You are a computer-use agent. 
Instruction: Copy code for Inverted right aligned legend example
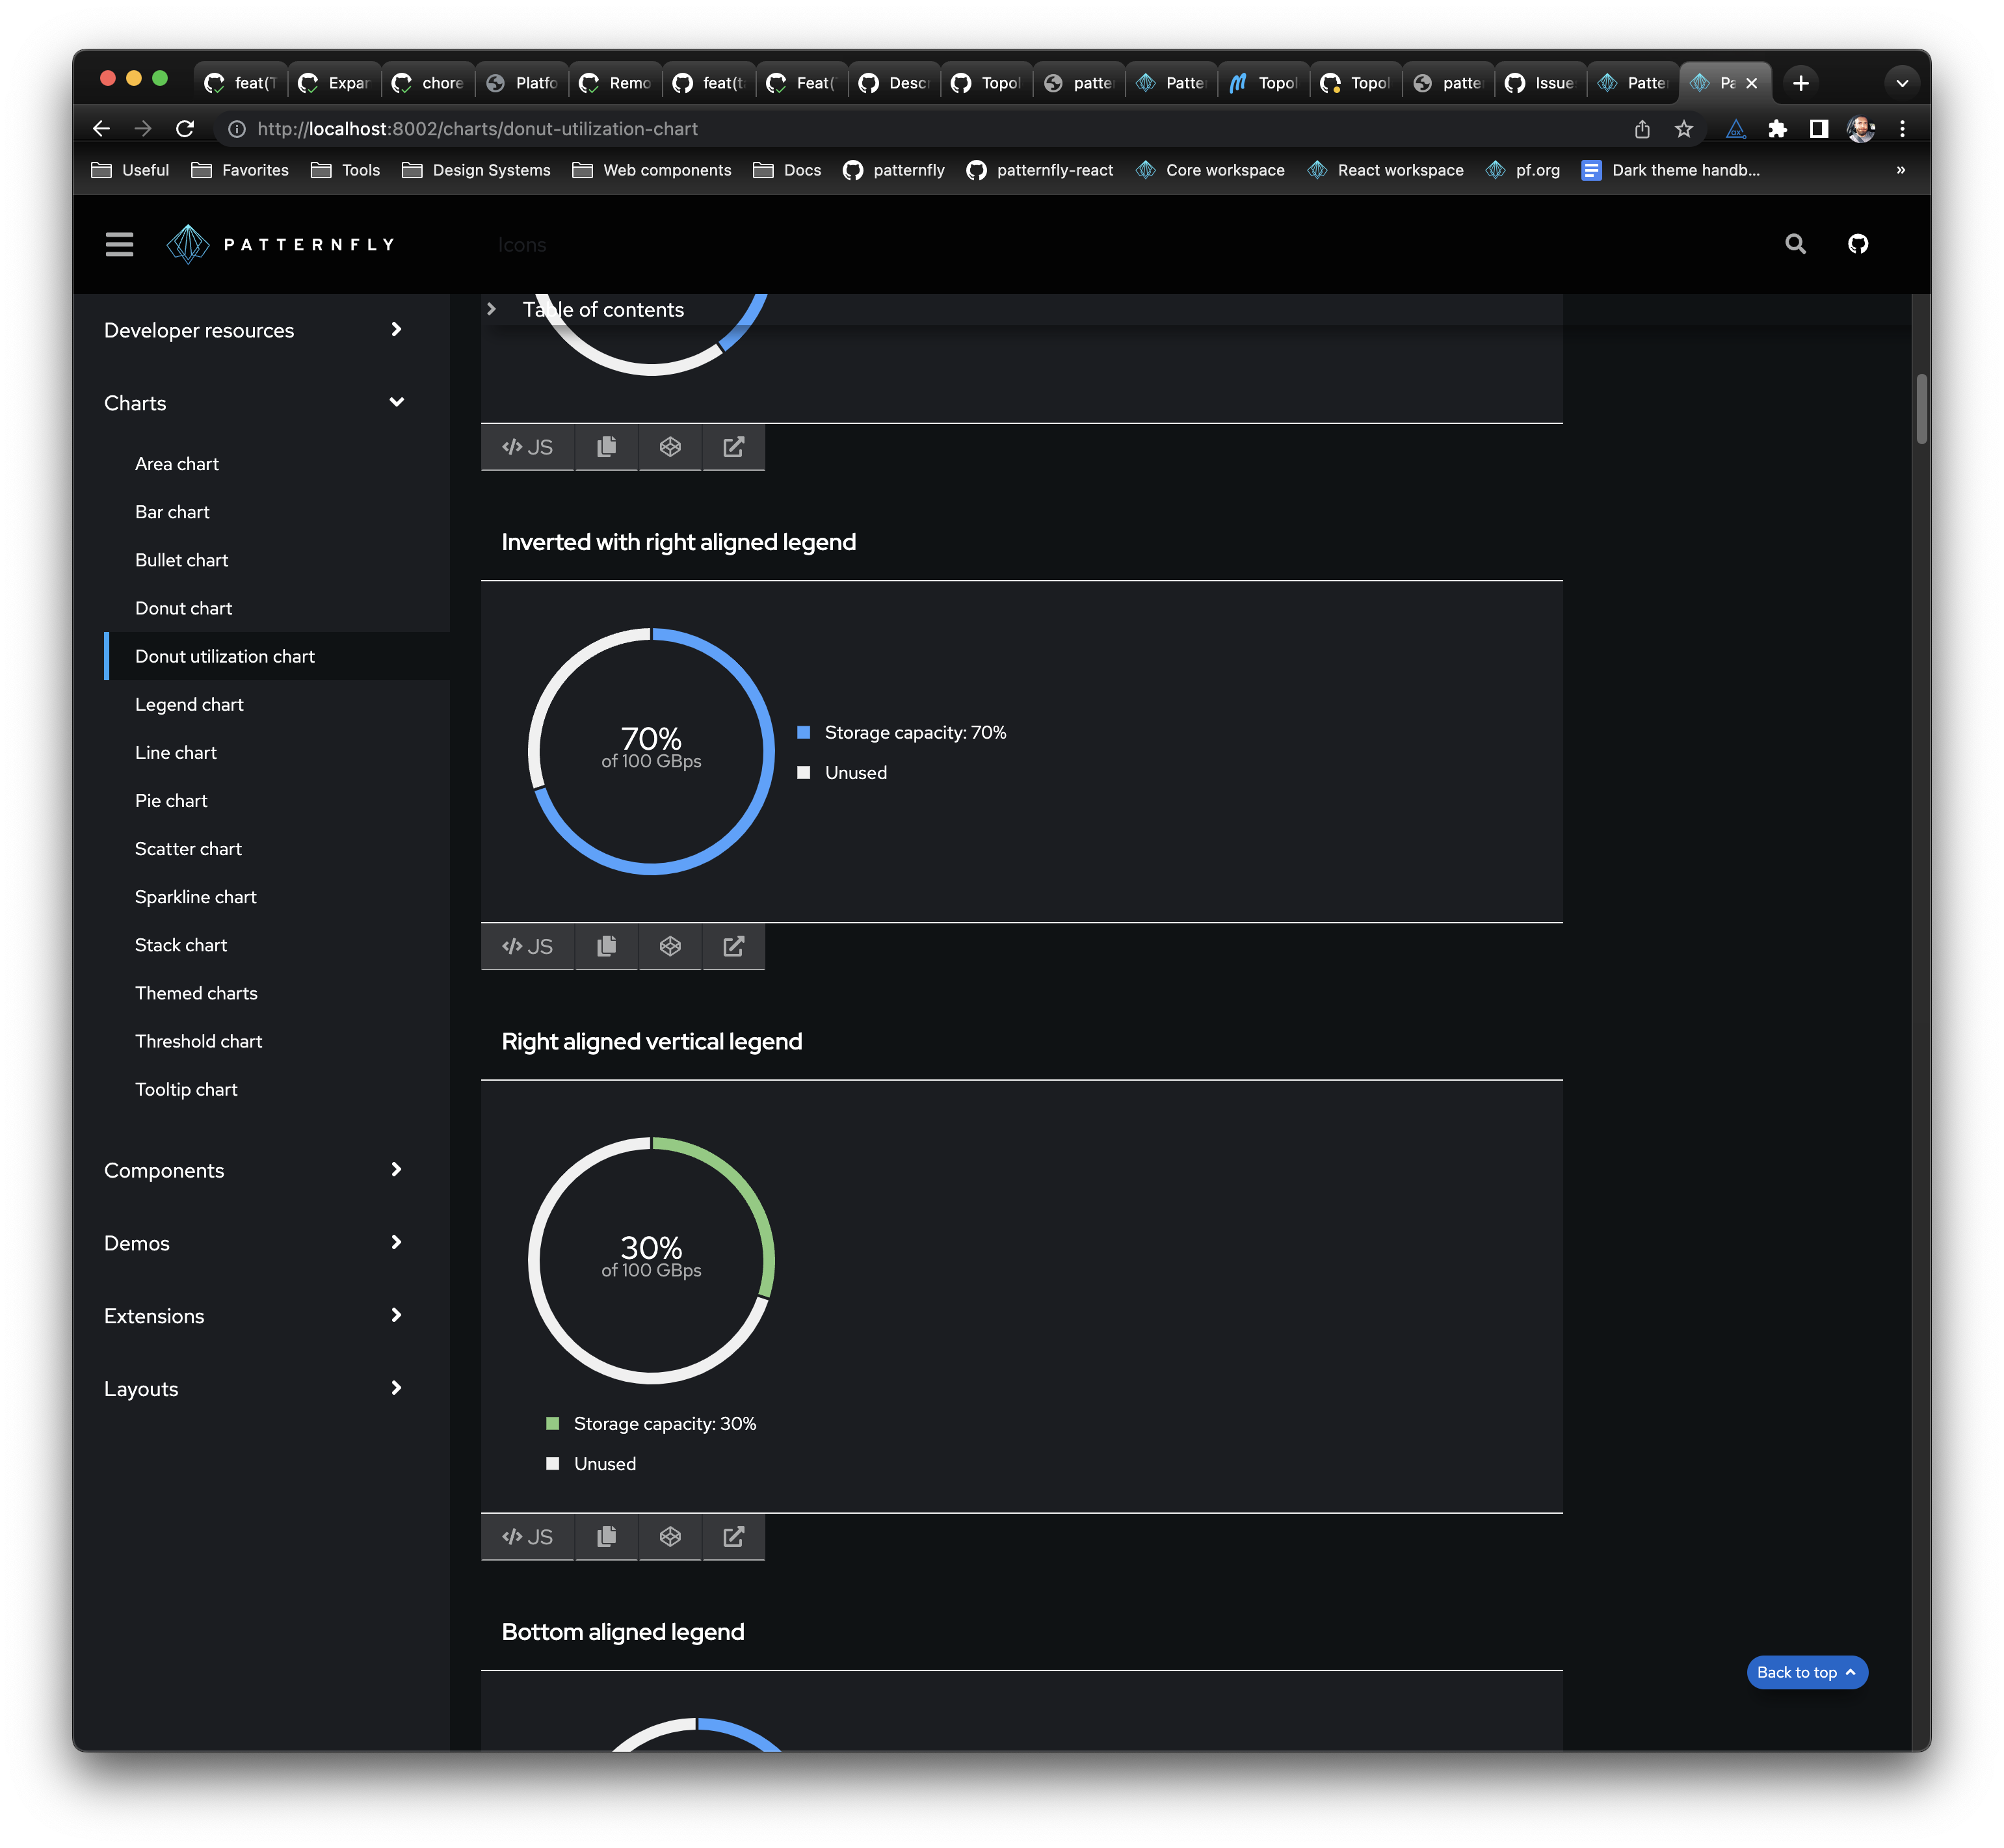[x=606, y=946]
